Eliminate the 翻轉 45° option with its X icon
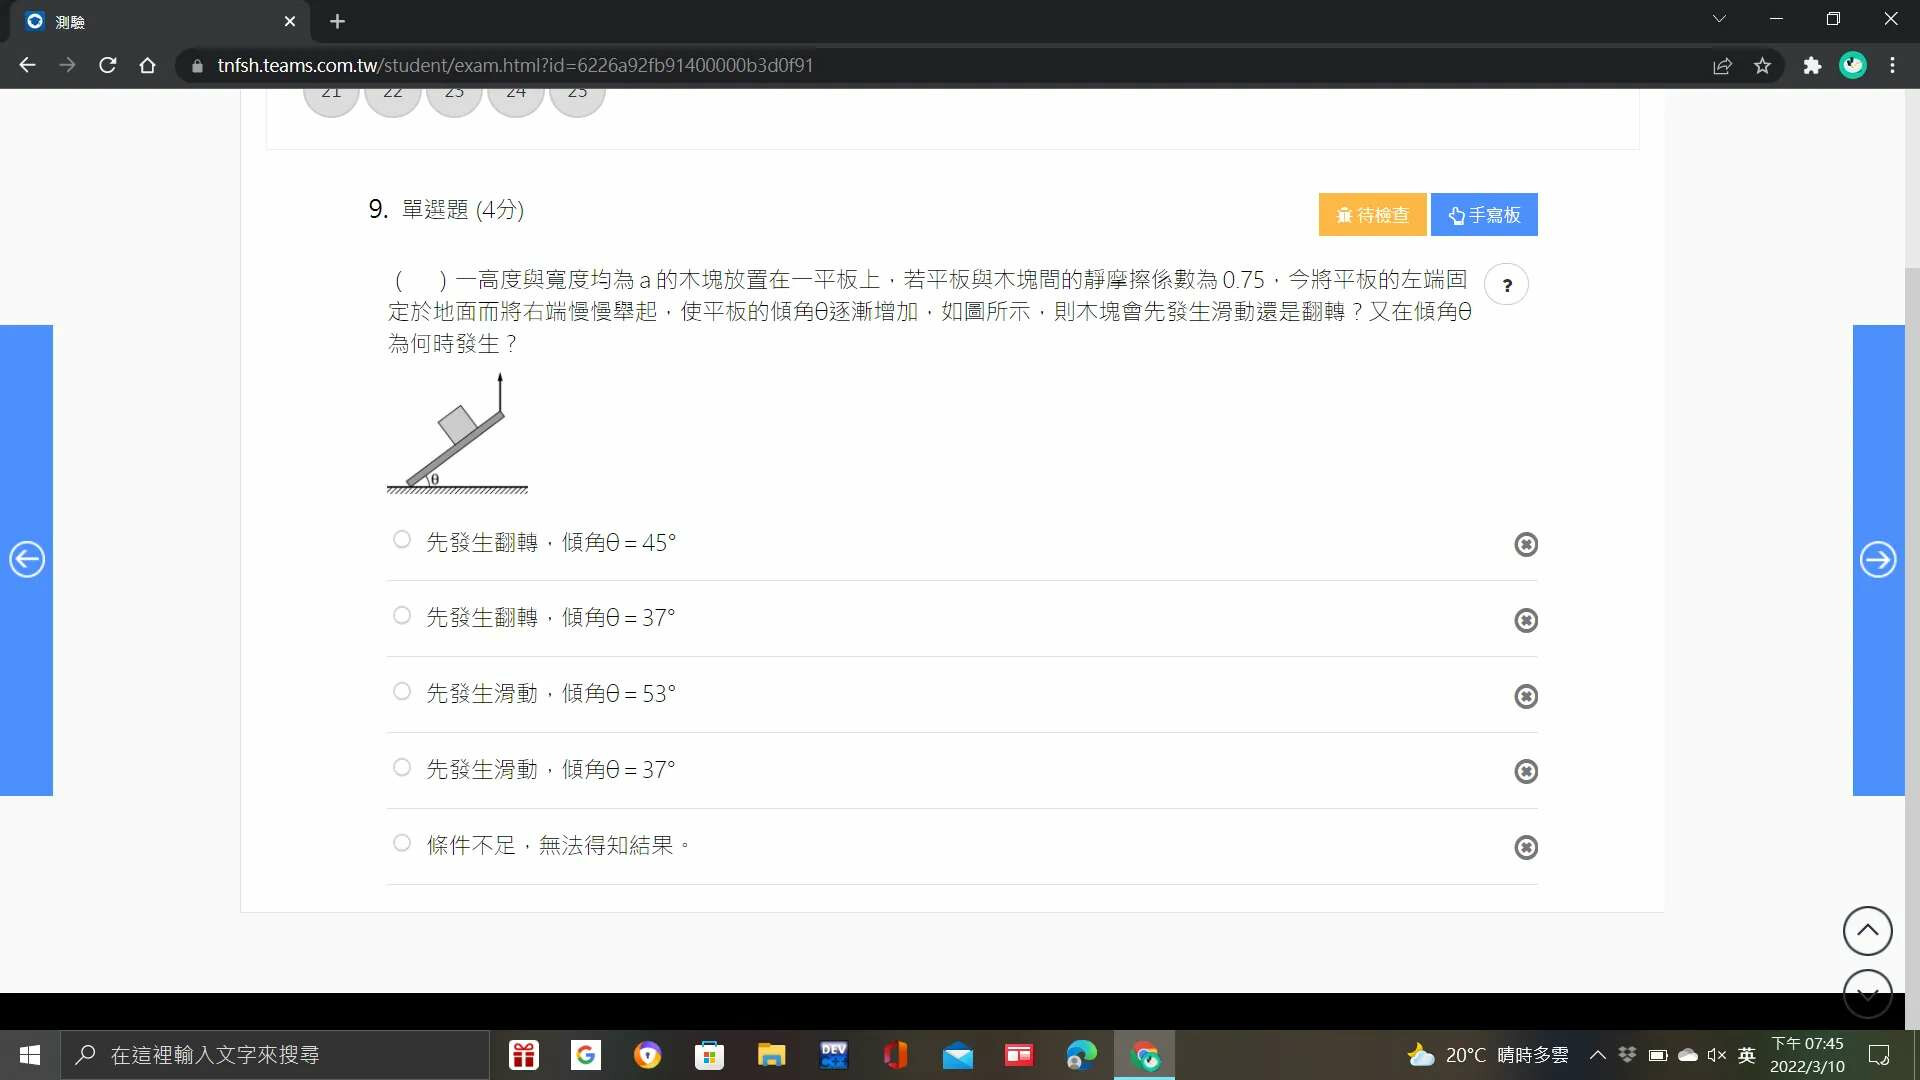 point(1526,544)
